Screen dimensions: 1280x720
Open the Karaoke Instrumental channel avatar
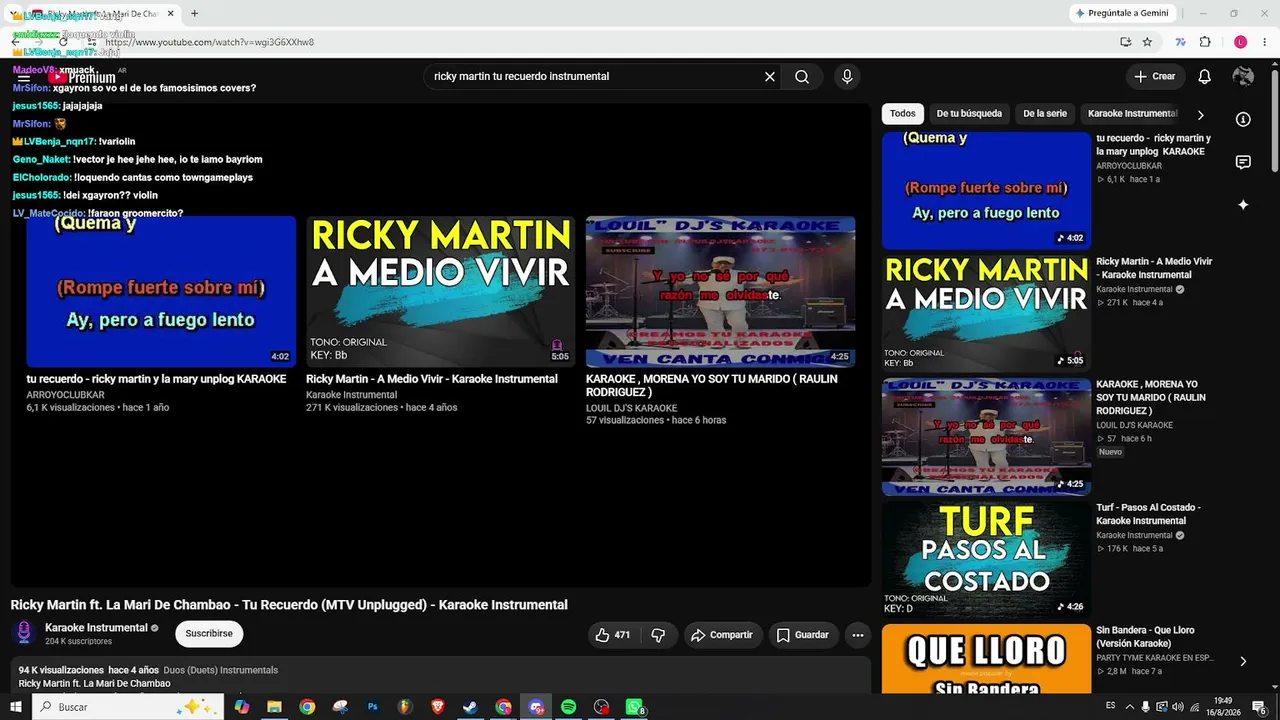[25, 633]
